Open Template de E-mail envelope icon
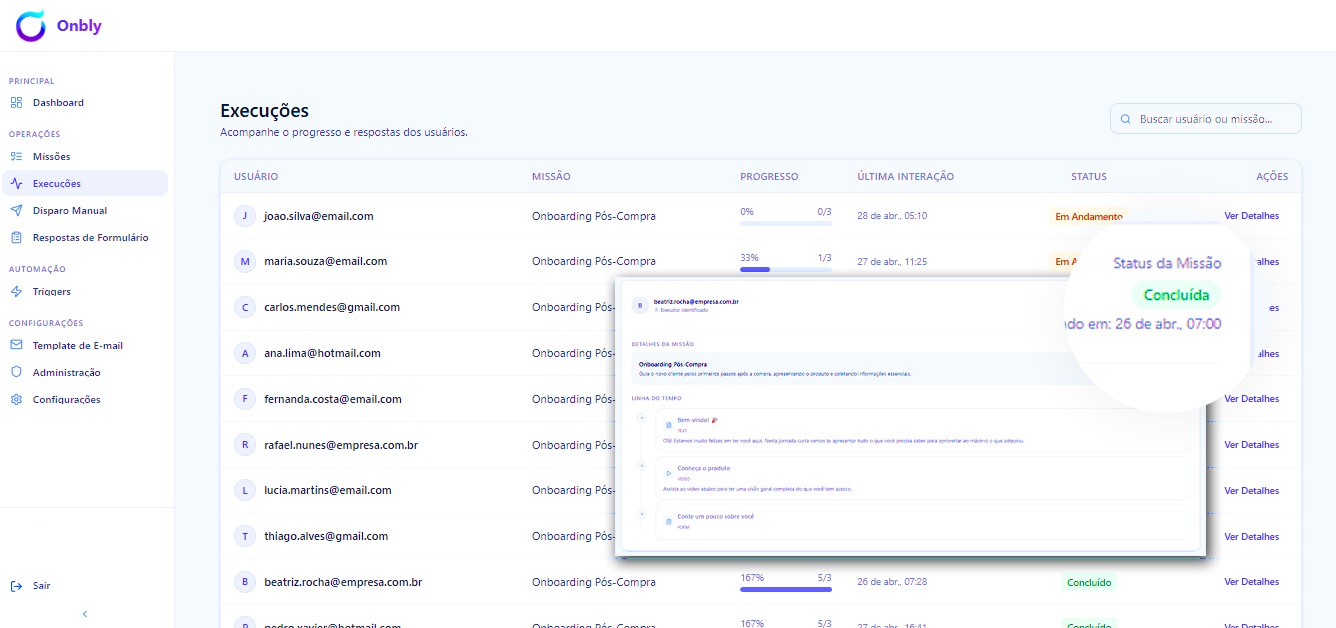 (x=16, y=346)
